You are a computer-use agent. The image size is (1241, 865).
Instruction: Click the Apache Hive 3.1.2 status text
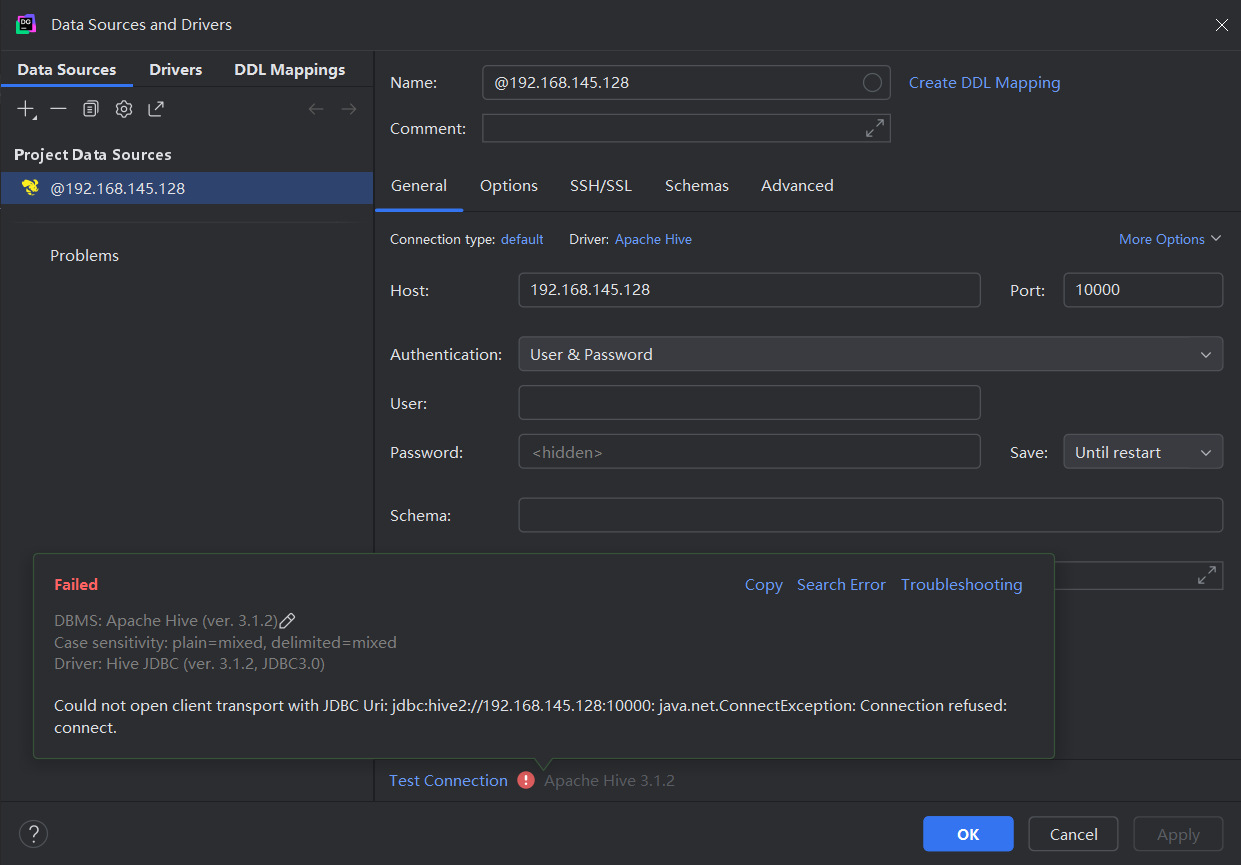click(609, 780)
